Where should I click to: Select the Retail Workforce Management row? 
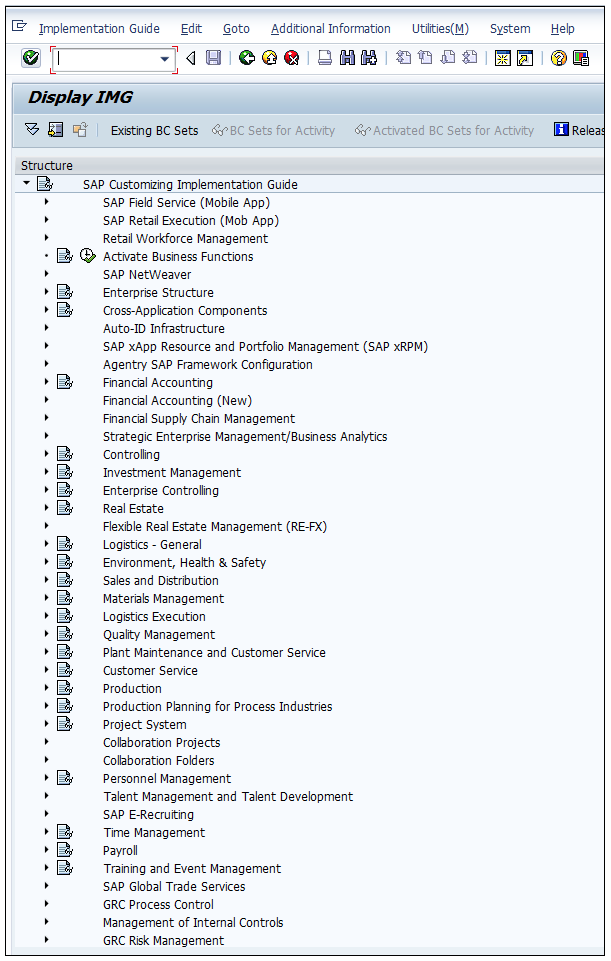pos(185,238)
